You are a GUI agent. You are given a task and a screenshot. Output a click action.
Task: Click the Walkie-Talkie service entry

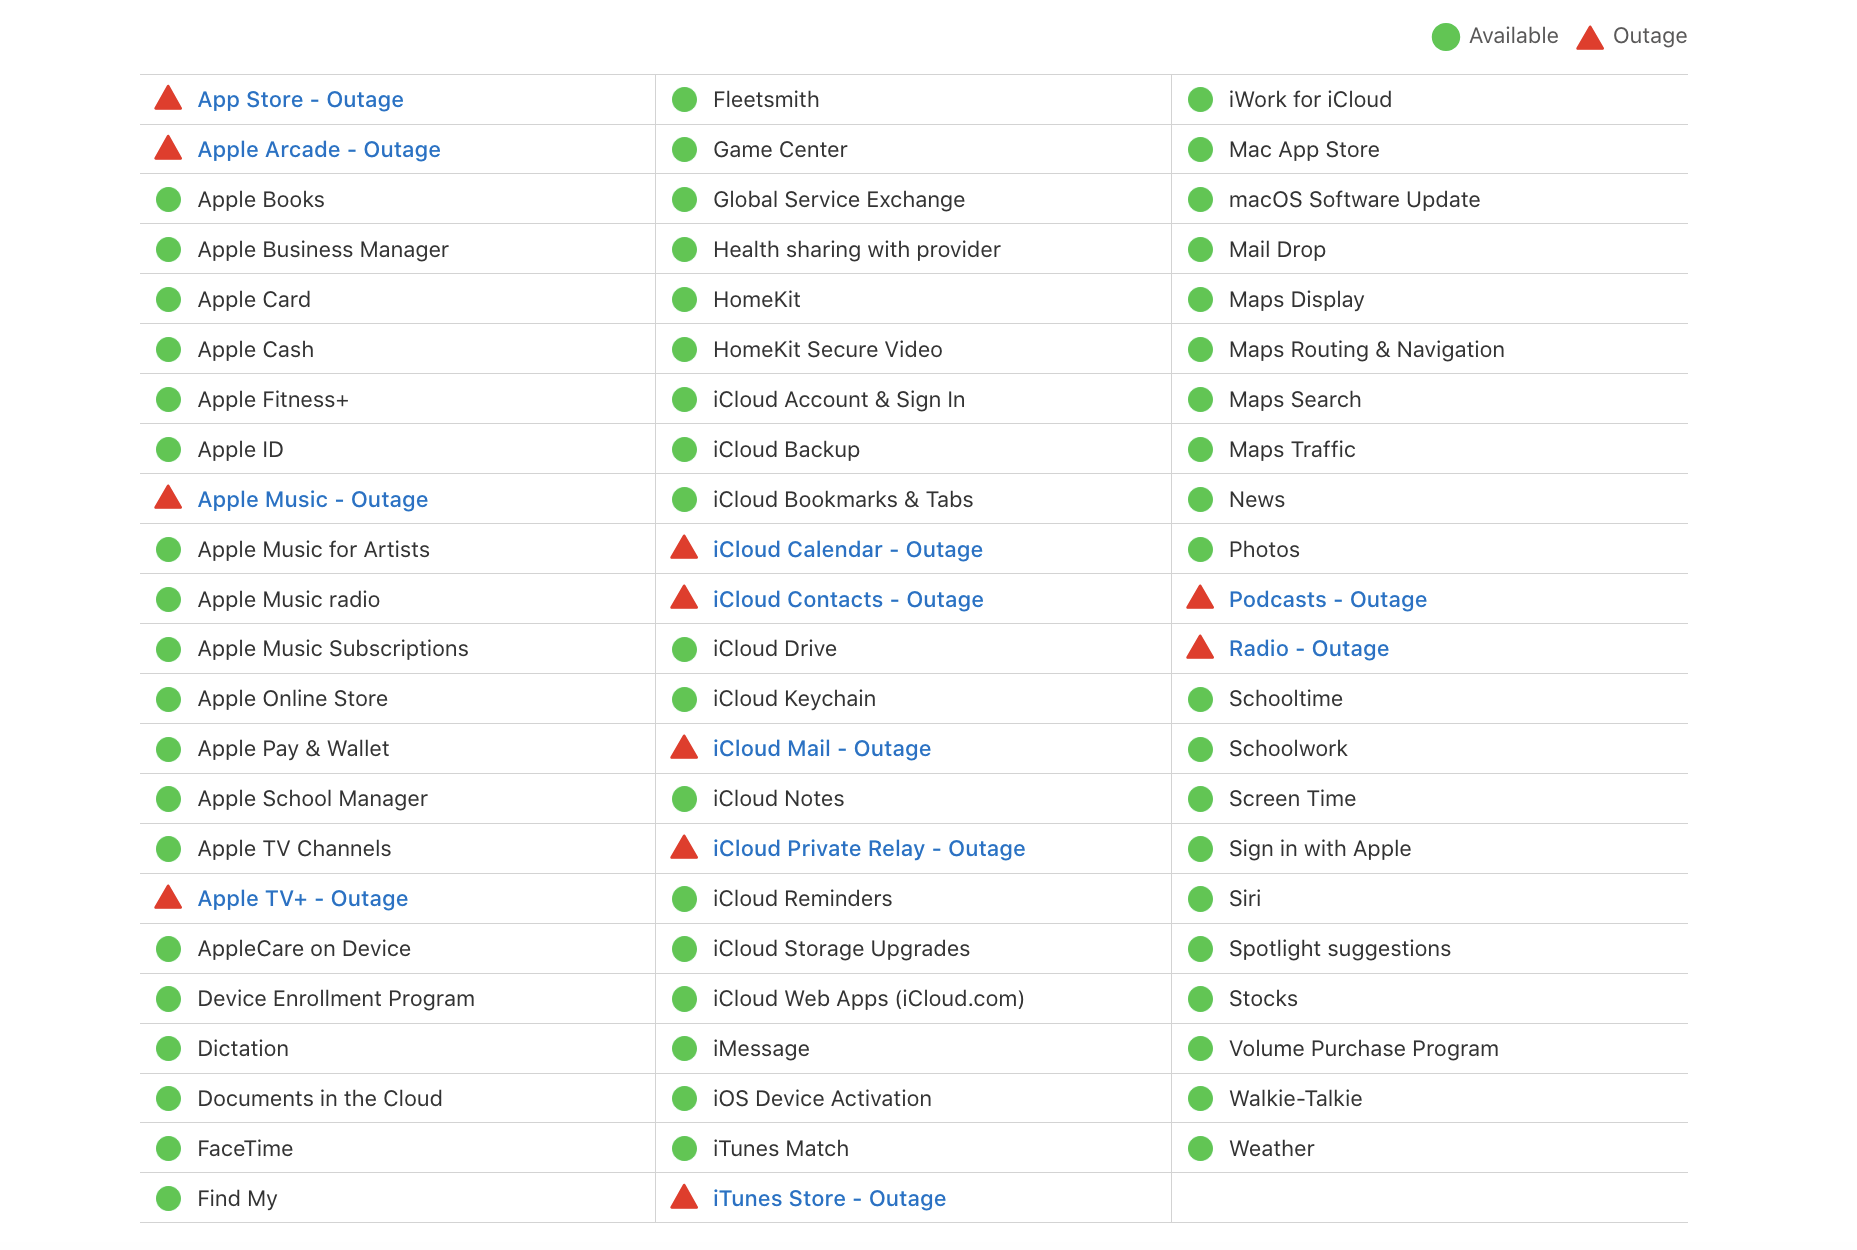click(1295, 1098)
